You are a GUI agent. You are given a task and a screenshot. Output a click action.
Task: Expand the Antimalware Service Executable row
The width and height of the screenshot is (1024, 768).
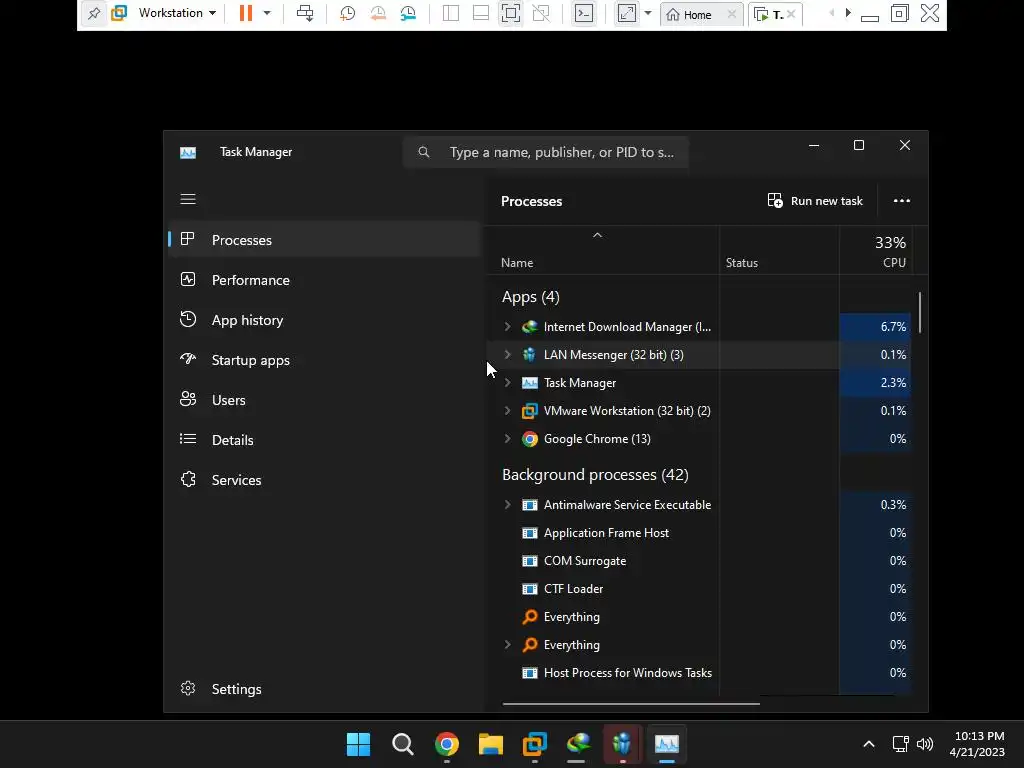click(x=507, y=505)
